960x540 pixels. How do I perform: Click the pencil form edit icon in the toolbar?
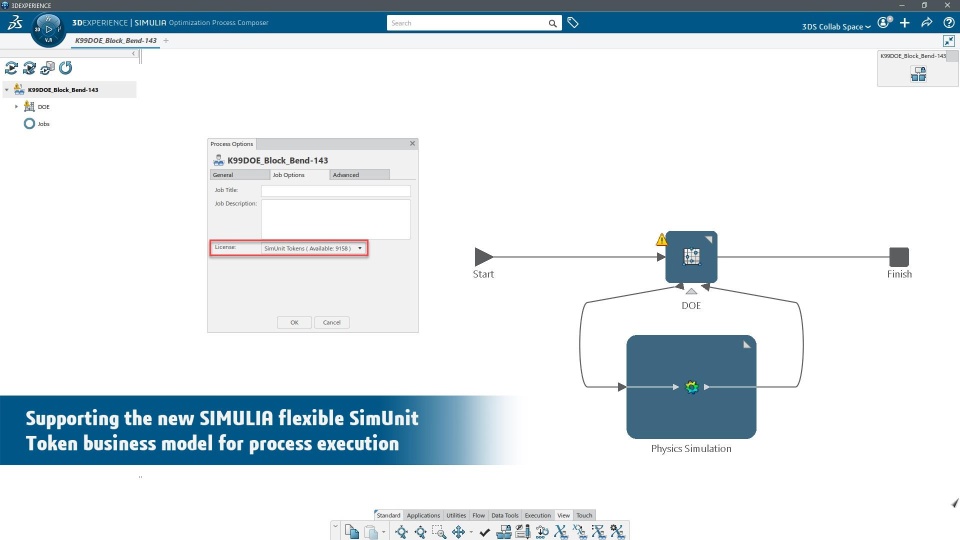click(x=523, y=531)
